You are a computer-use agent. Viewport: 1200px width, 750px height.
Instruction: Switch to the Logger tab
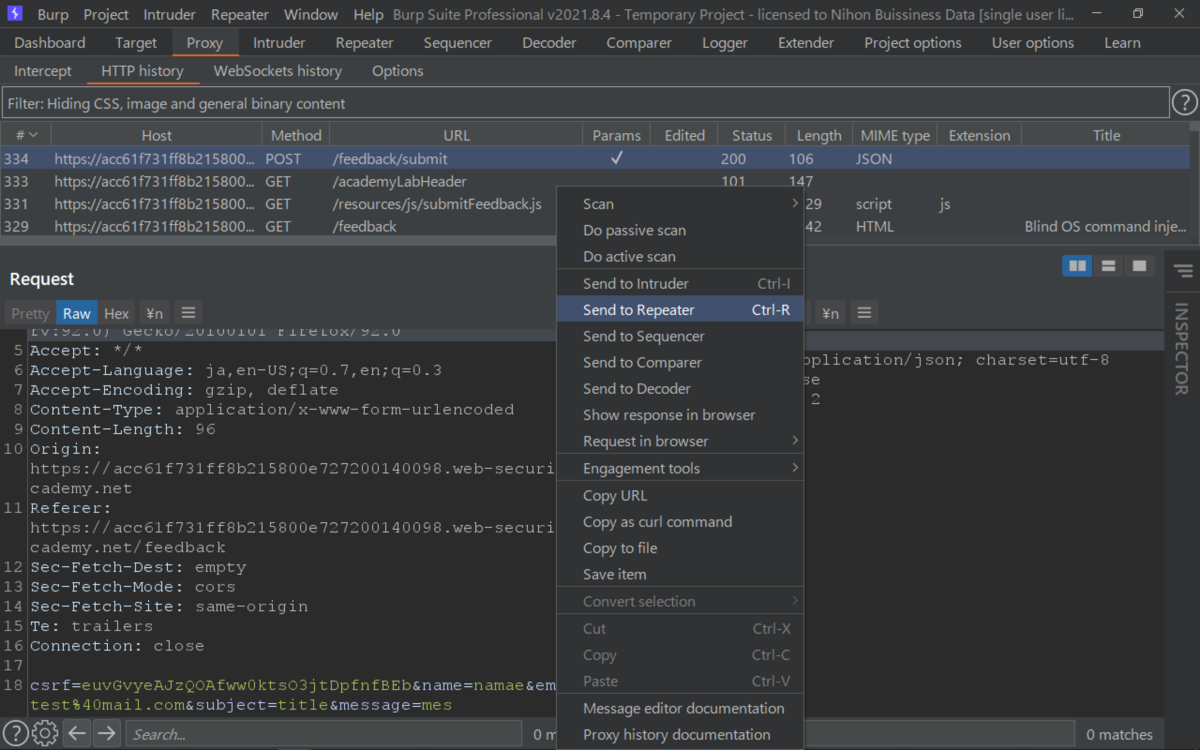pos(725,43)
